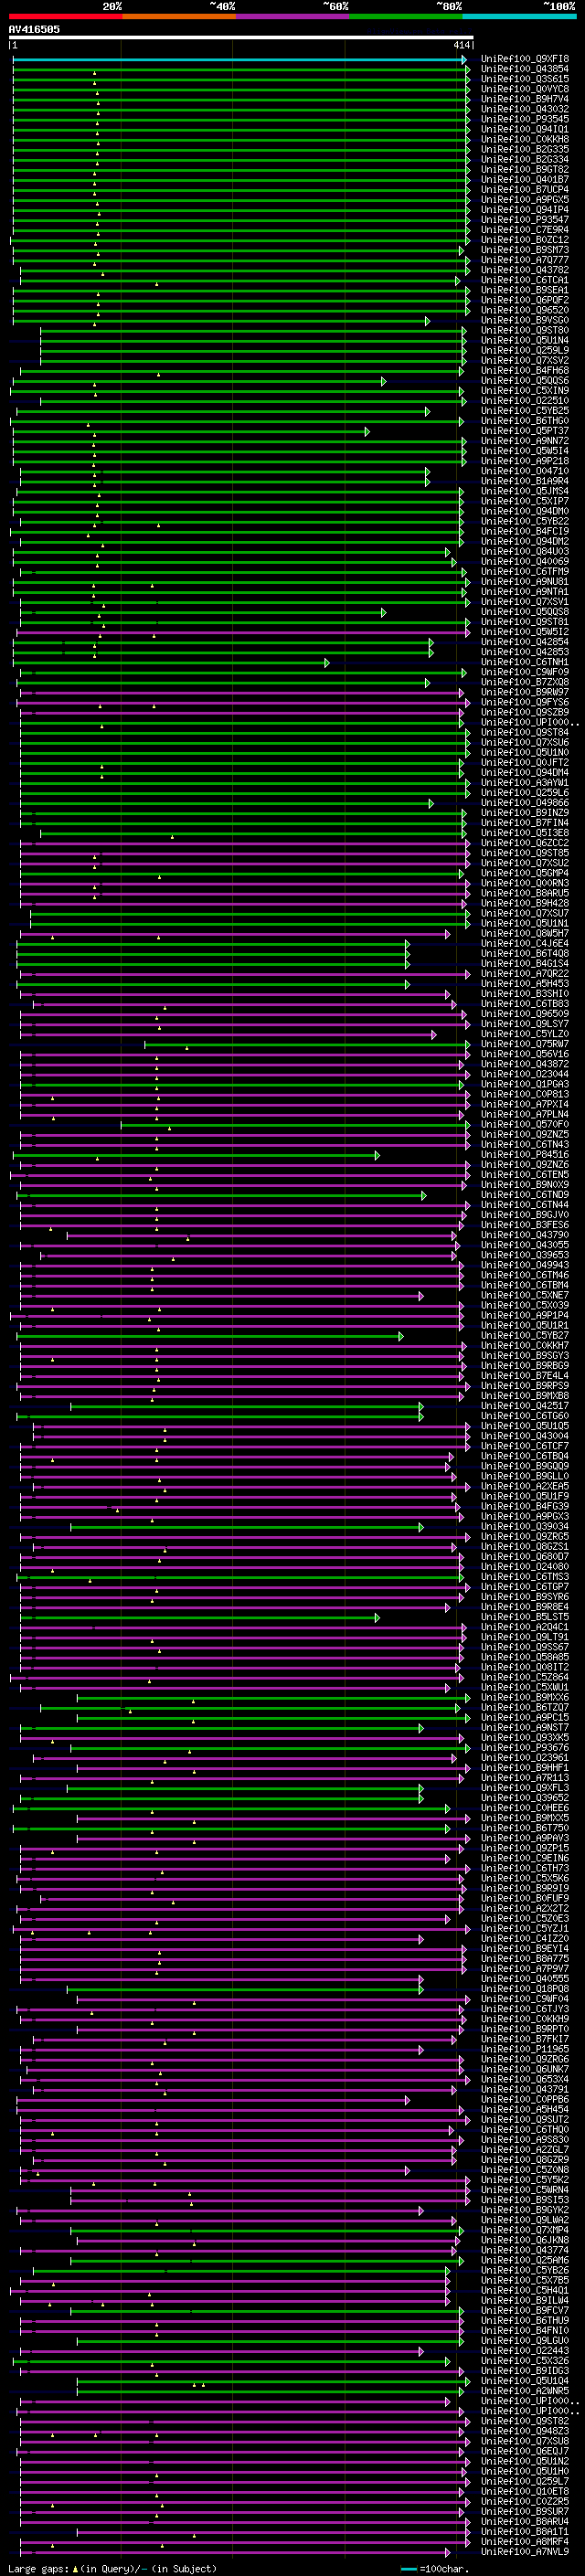Image resolution: width=585 pixels, height=2576 pixels.
Task: Select the UniRef100_Q9ST80 hit label
Action: [525, 330]
